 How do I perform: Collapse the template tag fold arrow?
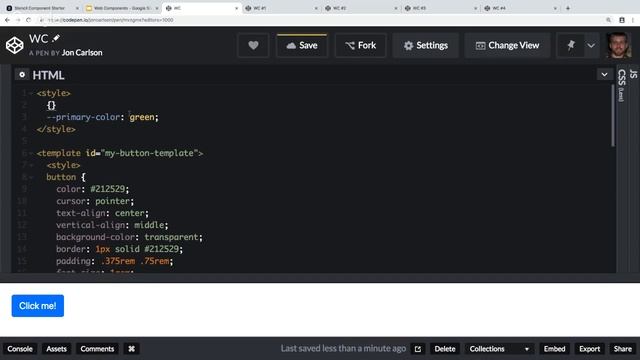31,153
